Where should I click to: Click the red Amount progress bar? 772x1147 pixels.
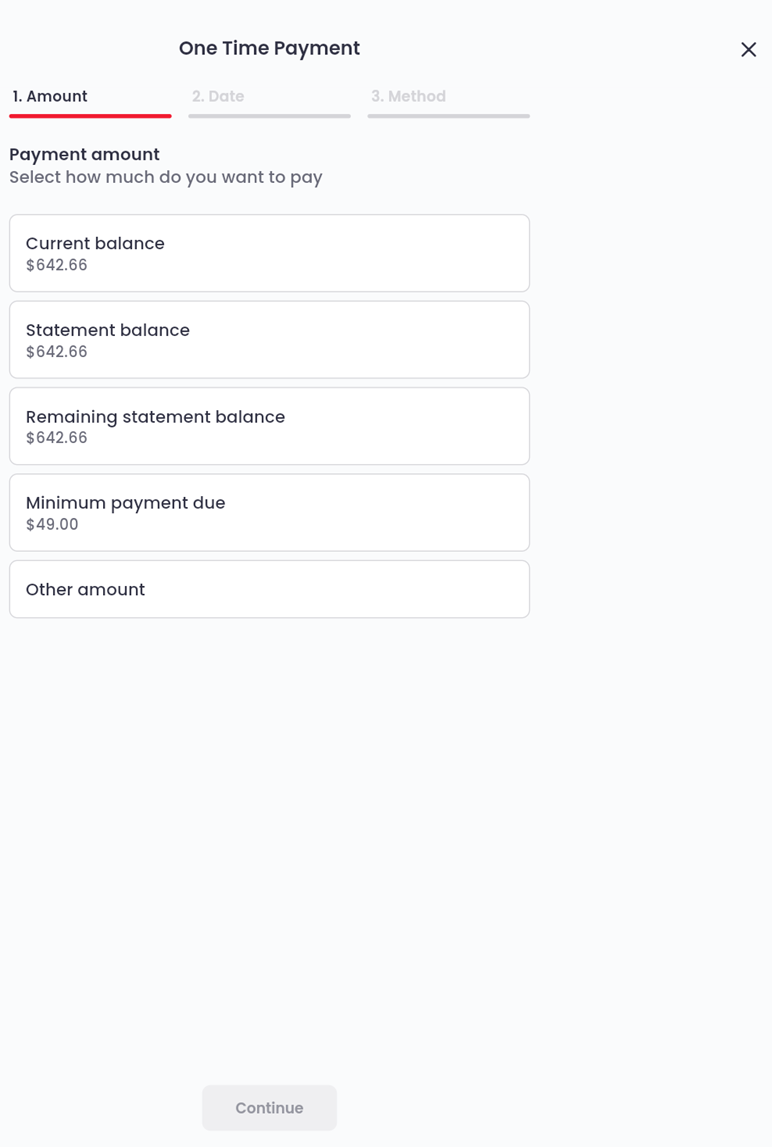[90, 114]
